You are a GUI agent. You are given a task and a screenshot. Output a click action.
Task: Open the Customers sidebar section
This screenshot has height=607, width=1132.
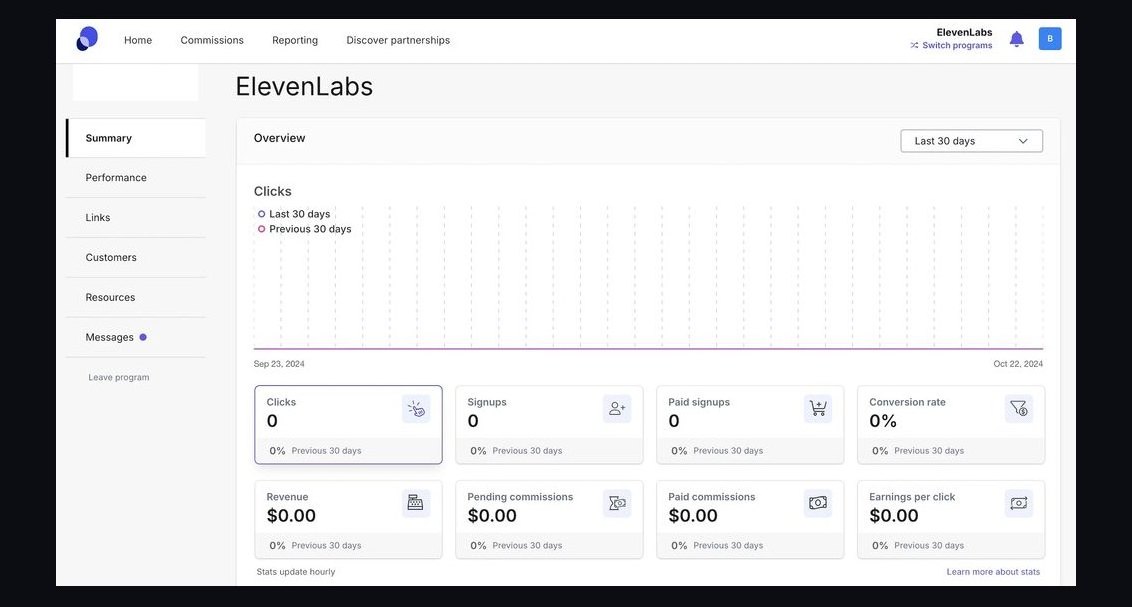tap(136, 257)
